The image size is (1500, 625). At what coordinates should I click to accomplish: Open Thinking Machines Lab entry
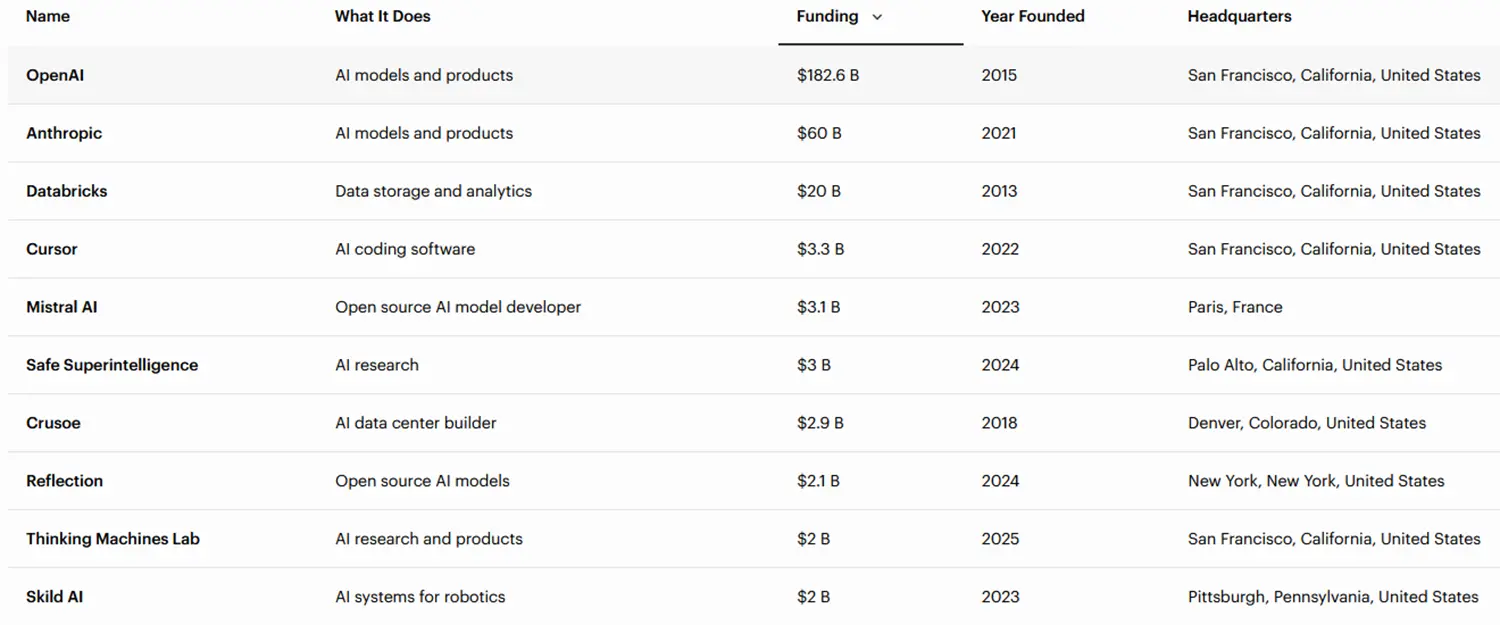[x=113, y=539]
